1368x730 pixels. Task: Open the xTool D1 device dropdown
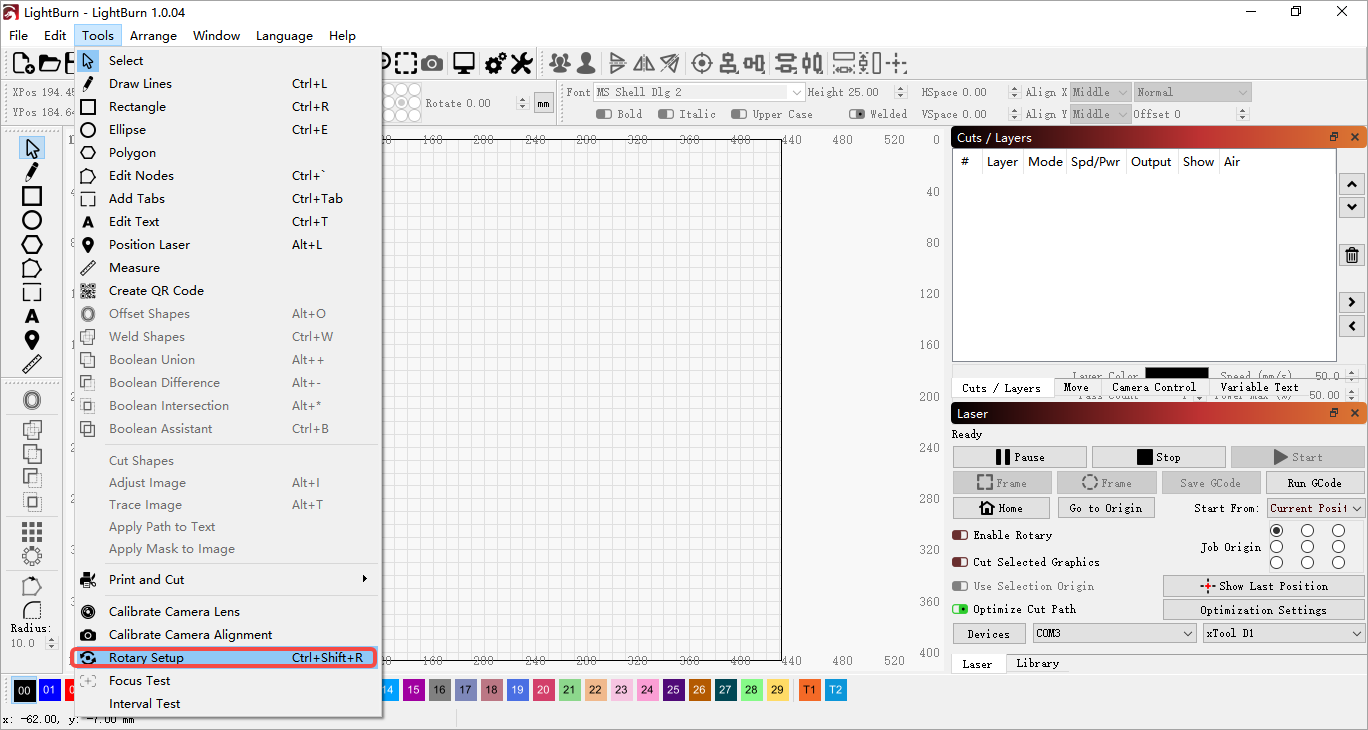pyautogui.click(x=1284, y=633)
